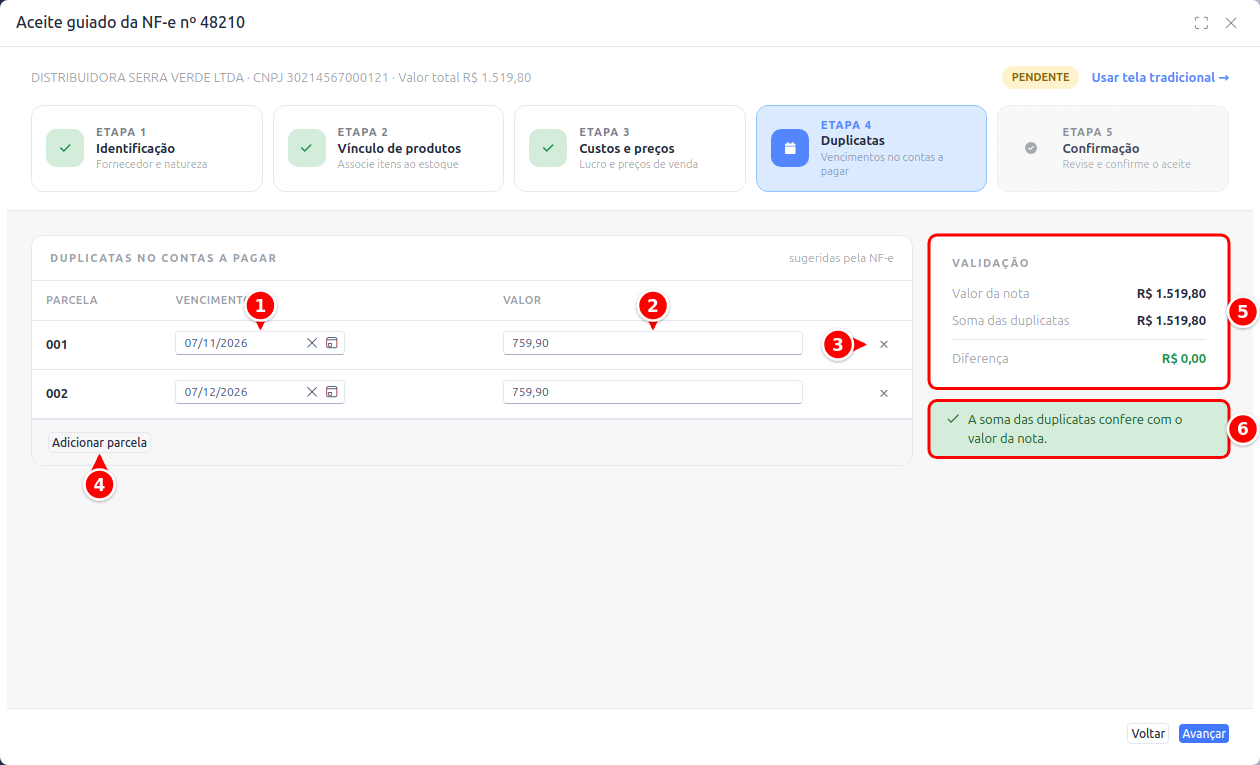Click Etapa 3 green check icon
The height and width of the screenshot is (765, 1260).
click(548, 148)
